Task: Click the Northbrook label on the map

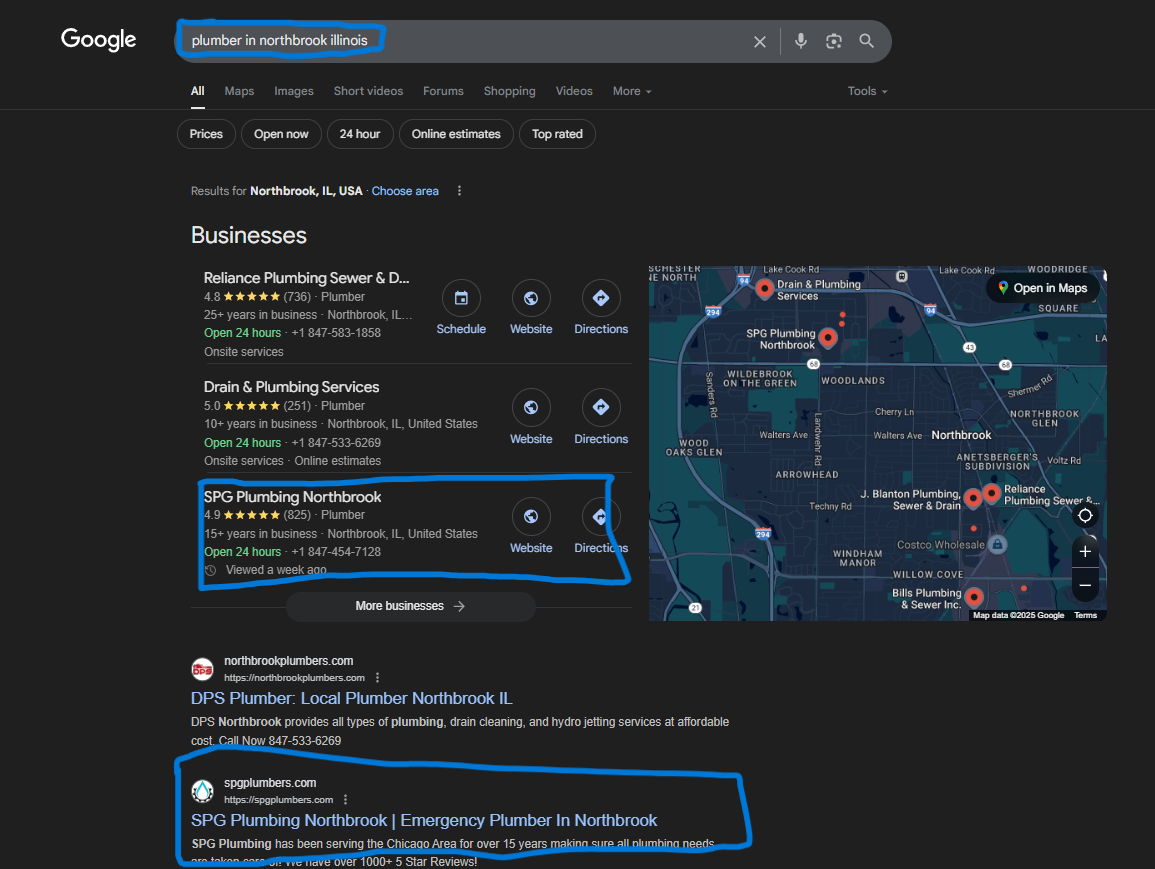Action: (961, 435)
